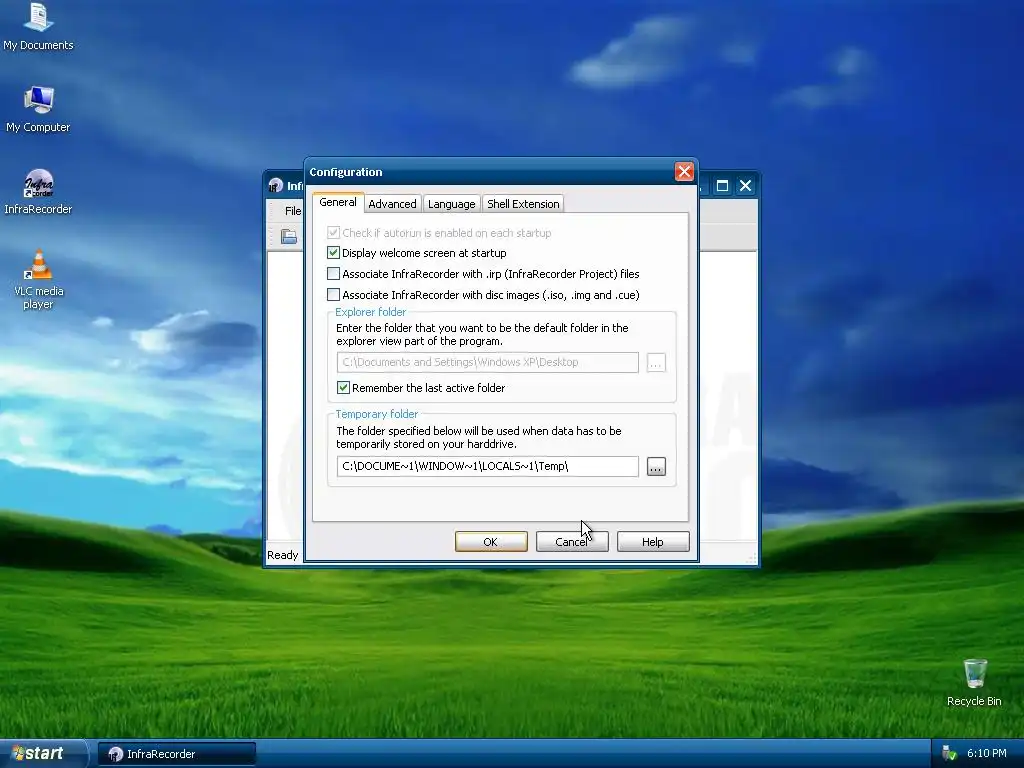Image resolution: width=1024 pixels, height=768 pixels.
Task: Select the Recycle Bin icon
Action: coord(974,682)
